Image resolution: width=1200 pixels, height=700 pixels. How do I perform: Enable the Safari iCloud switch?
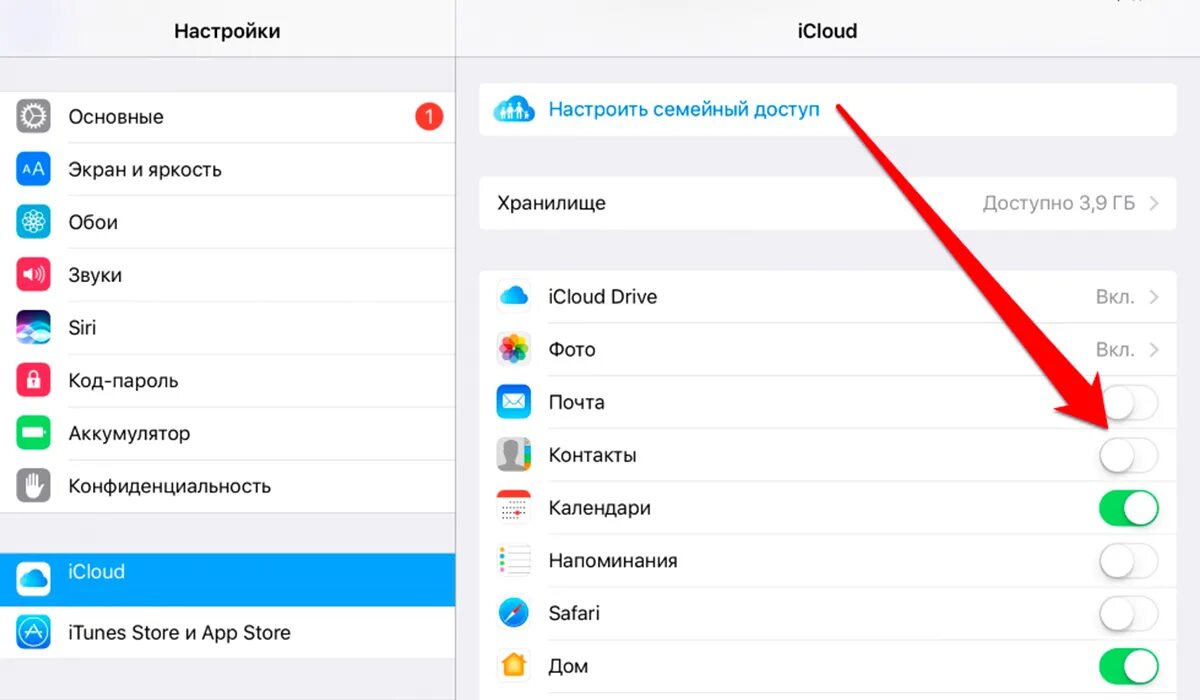pos(1129,613)
